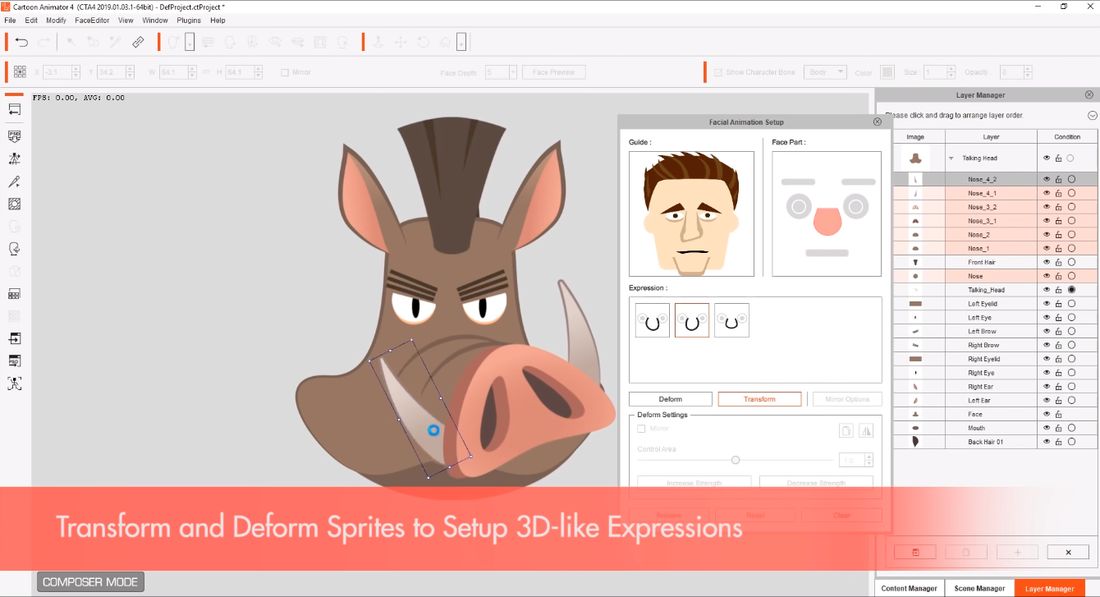Open the Window menu

(x=155, y=20)
